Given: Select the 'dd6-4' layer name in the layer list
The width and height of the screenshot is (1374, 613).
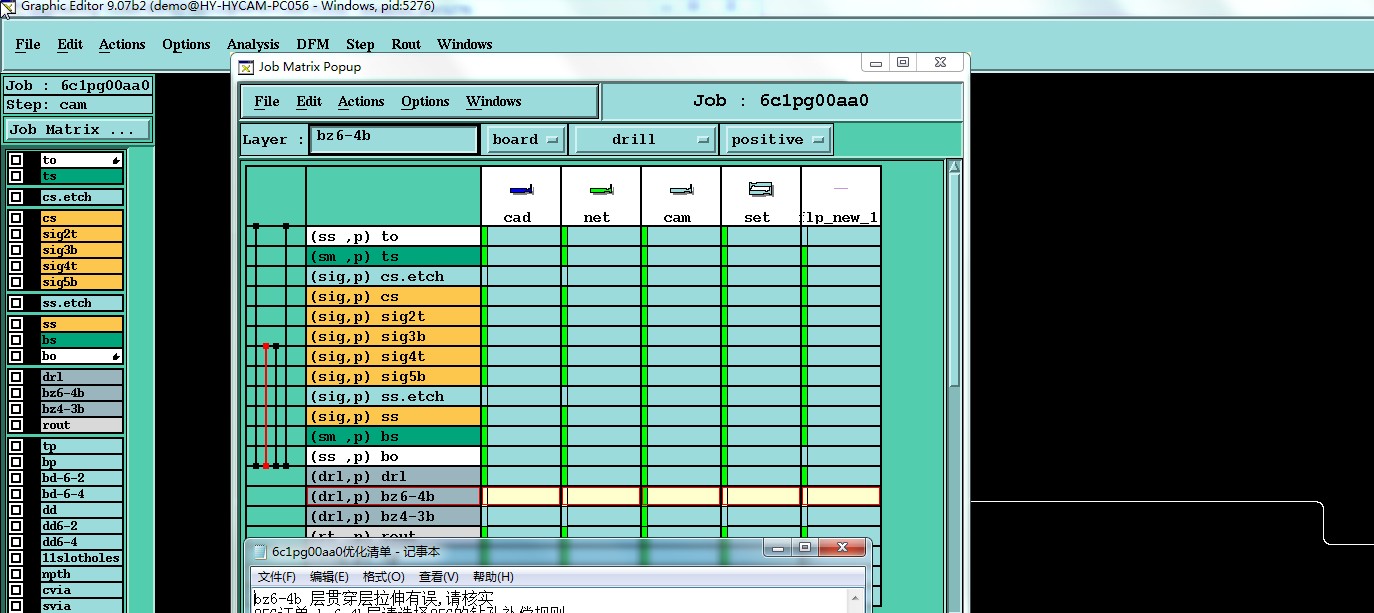Looking at the screenshot, I should tap(81, 542).
